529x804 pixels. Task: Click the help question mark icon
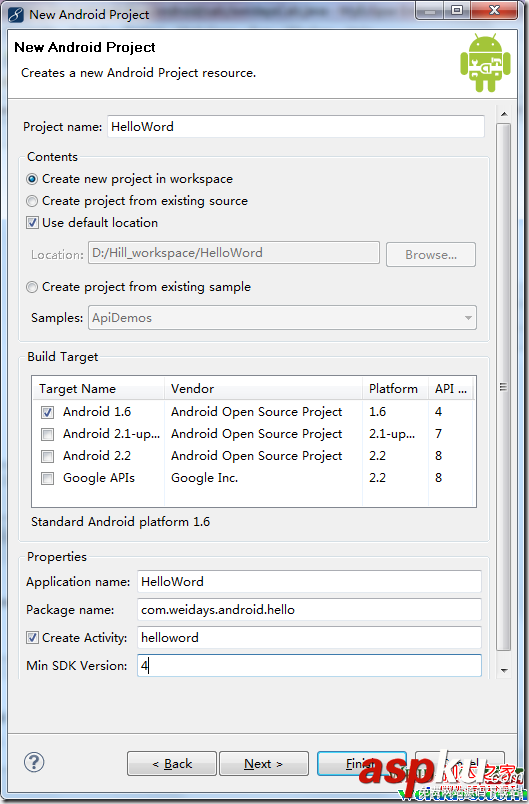point(34,762)
